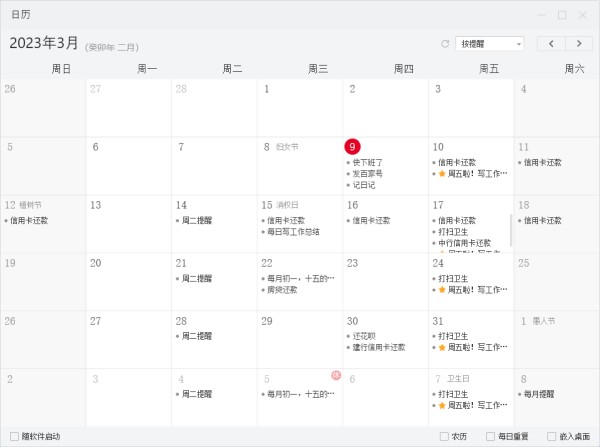Click the red festival badge on April 5
Screen dimensions: 600x447
tap(336, 375)
